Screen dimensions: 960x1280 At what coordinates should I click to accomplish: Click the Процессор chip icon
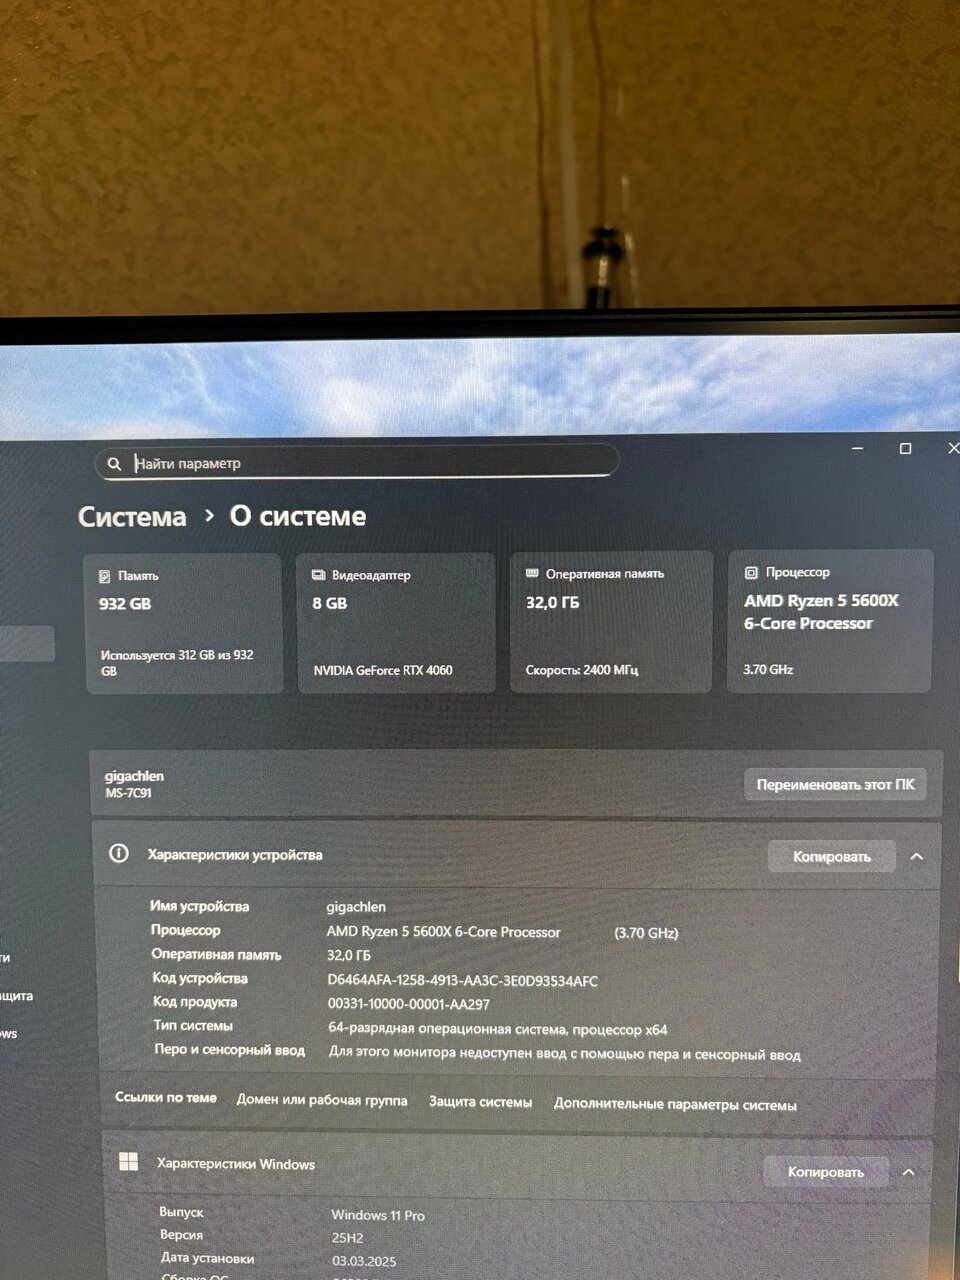(751, 572)
